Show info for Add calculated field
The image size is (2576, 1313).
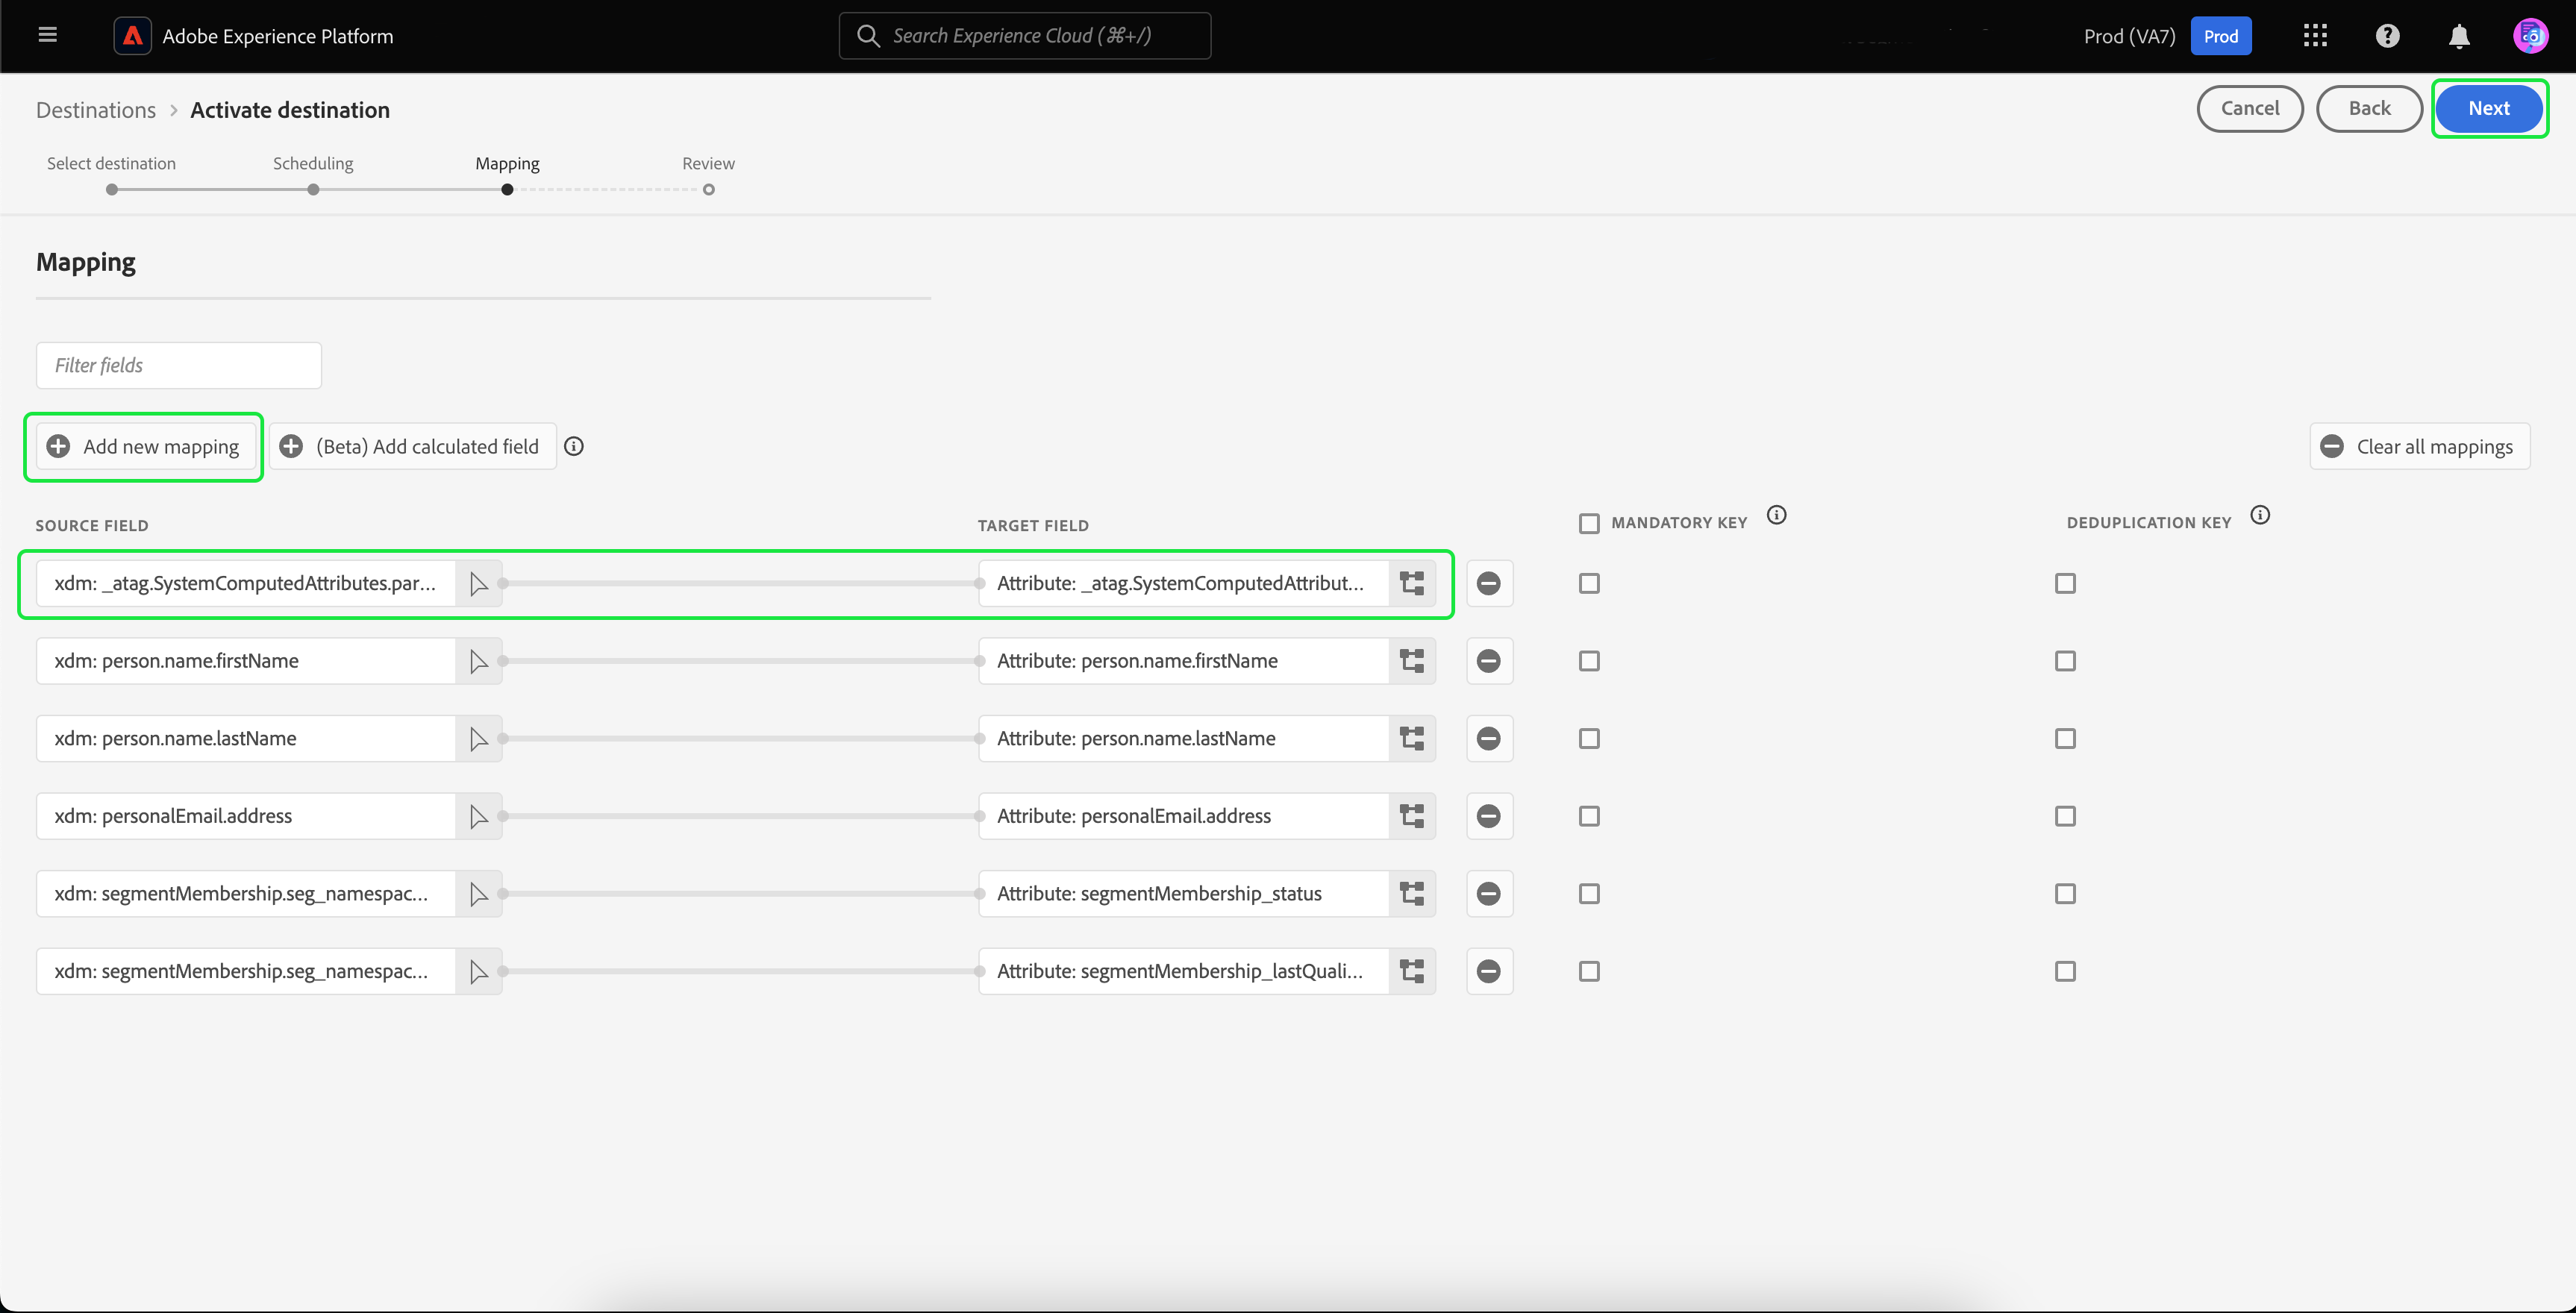point(574,447)
